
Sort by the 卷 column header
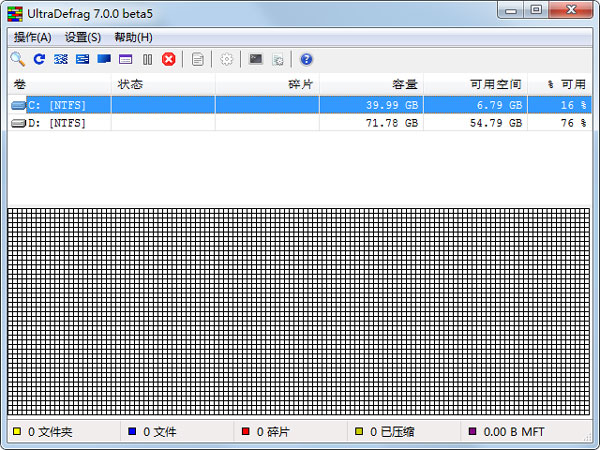coord(60,84)
